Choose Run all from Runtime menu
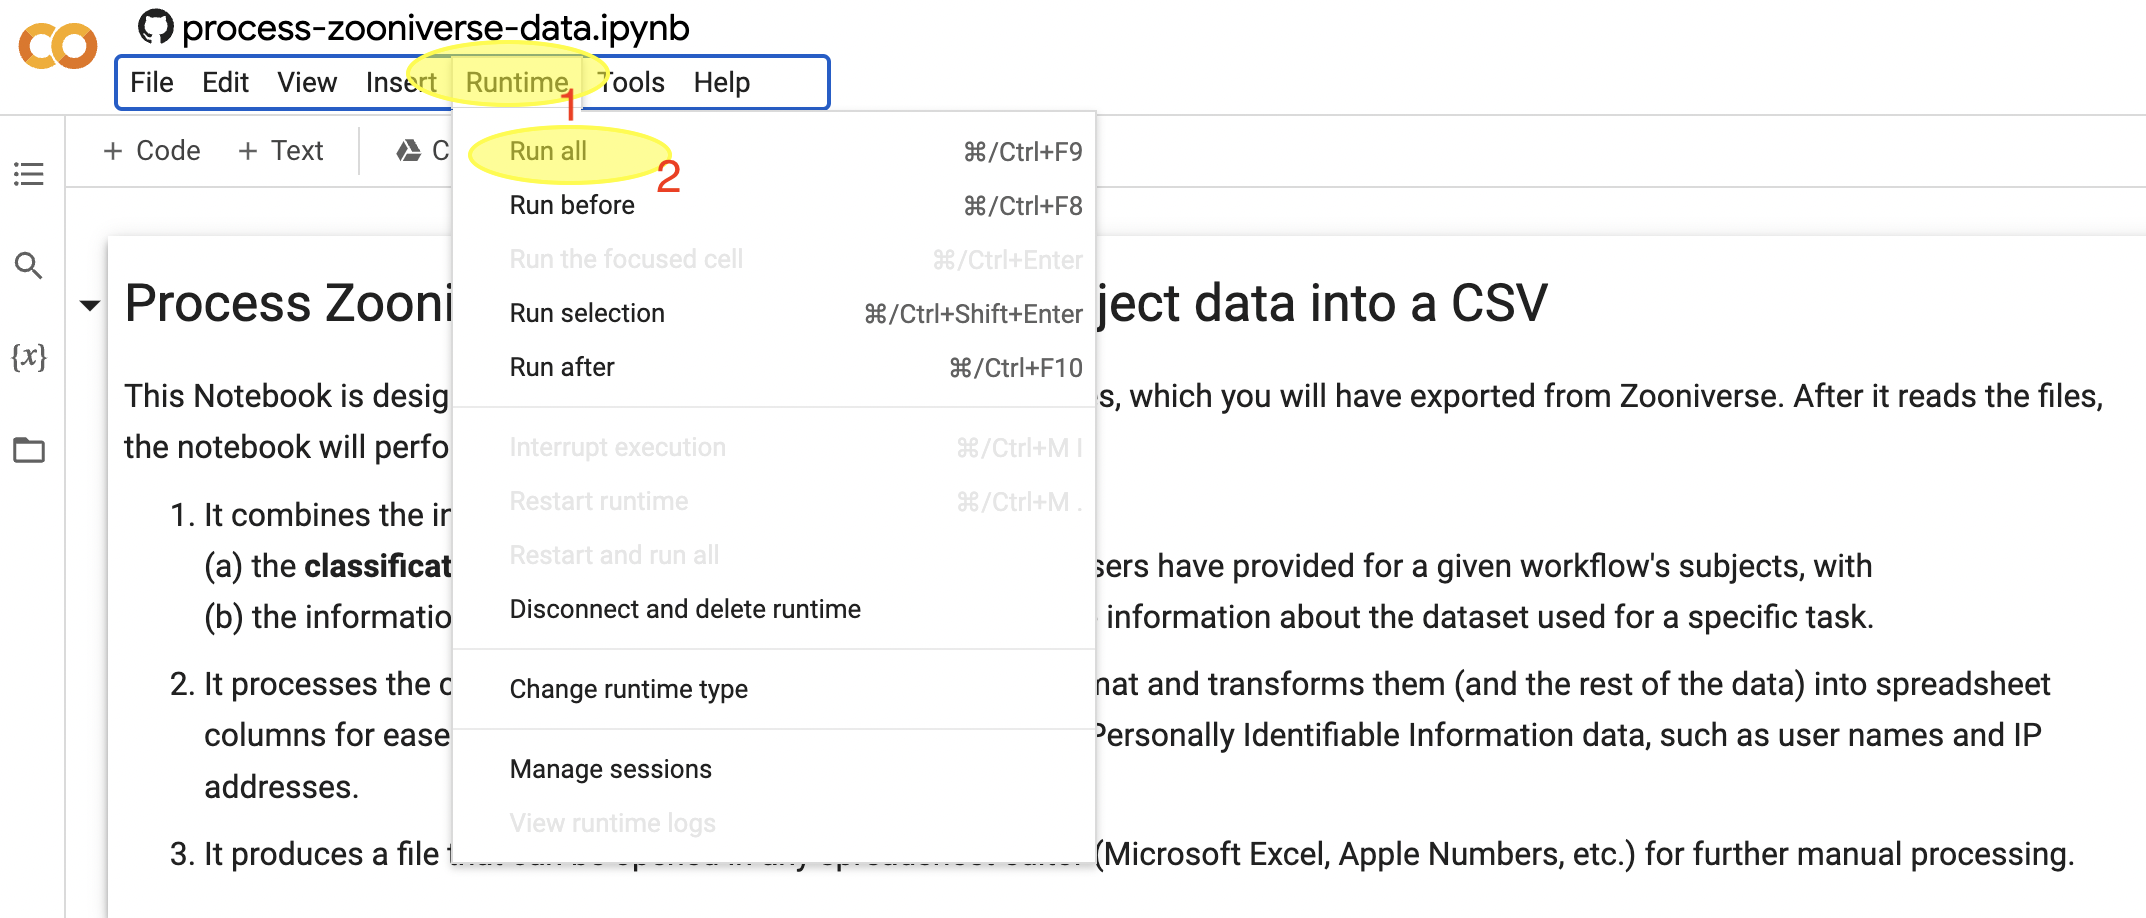This screenshot has height=918, width=2146. coord(774,151)
